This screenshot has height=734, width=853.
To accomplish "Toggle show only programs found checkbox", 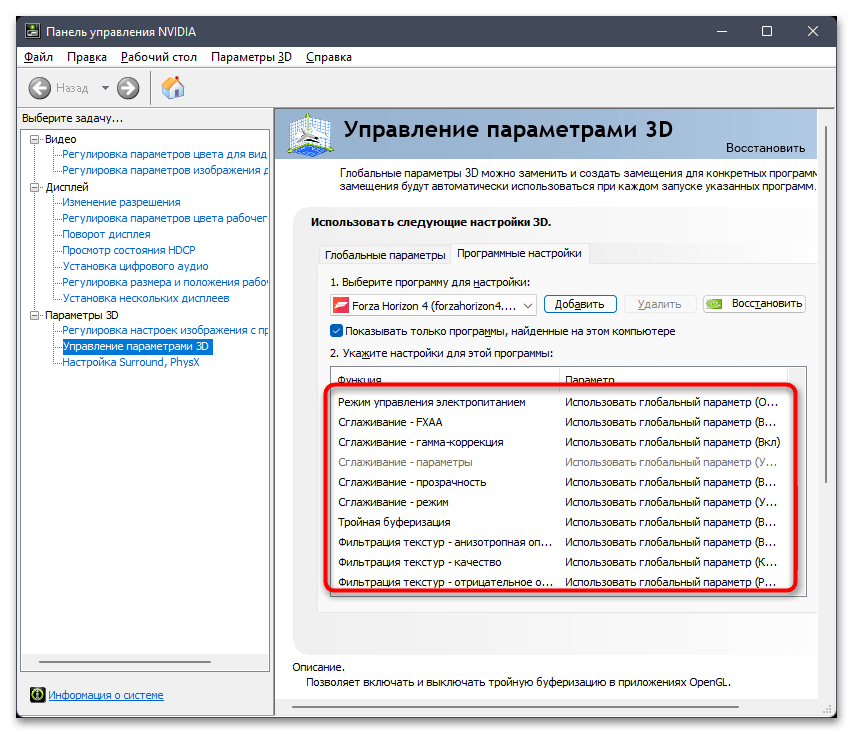I will (x=336, y=331).
